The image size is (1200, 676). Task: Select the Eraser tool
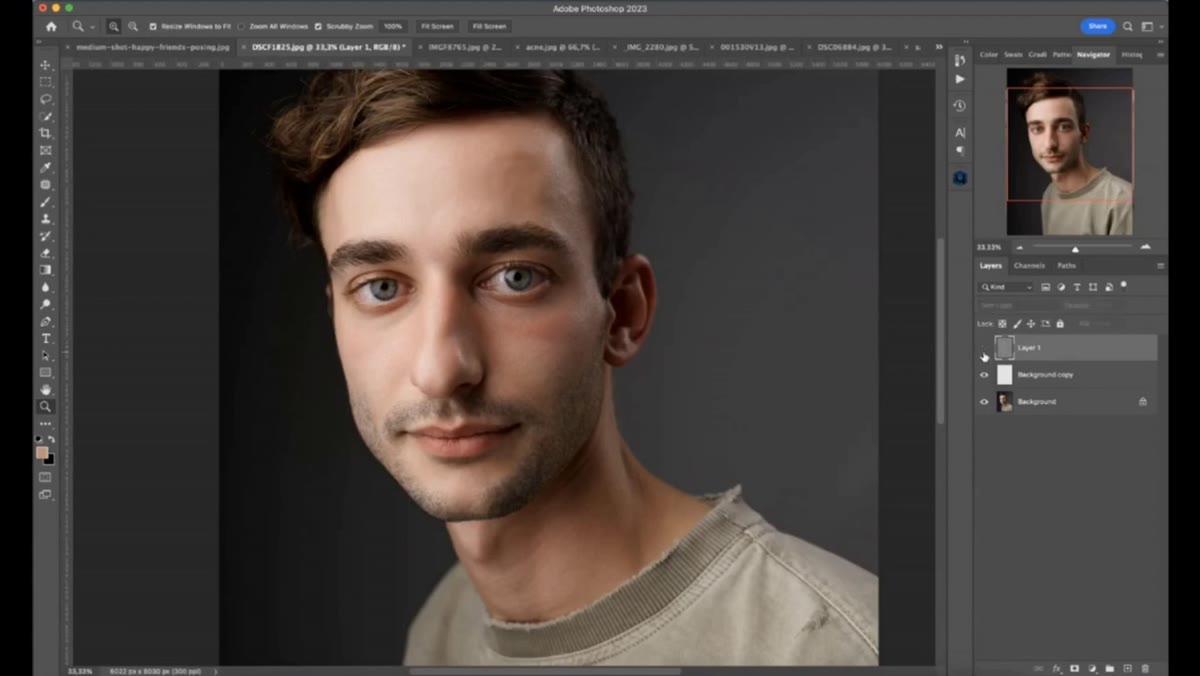(x=45, y=253)
